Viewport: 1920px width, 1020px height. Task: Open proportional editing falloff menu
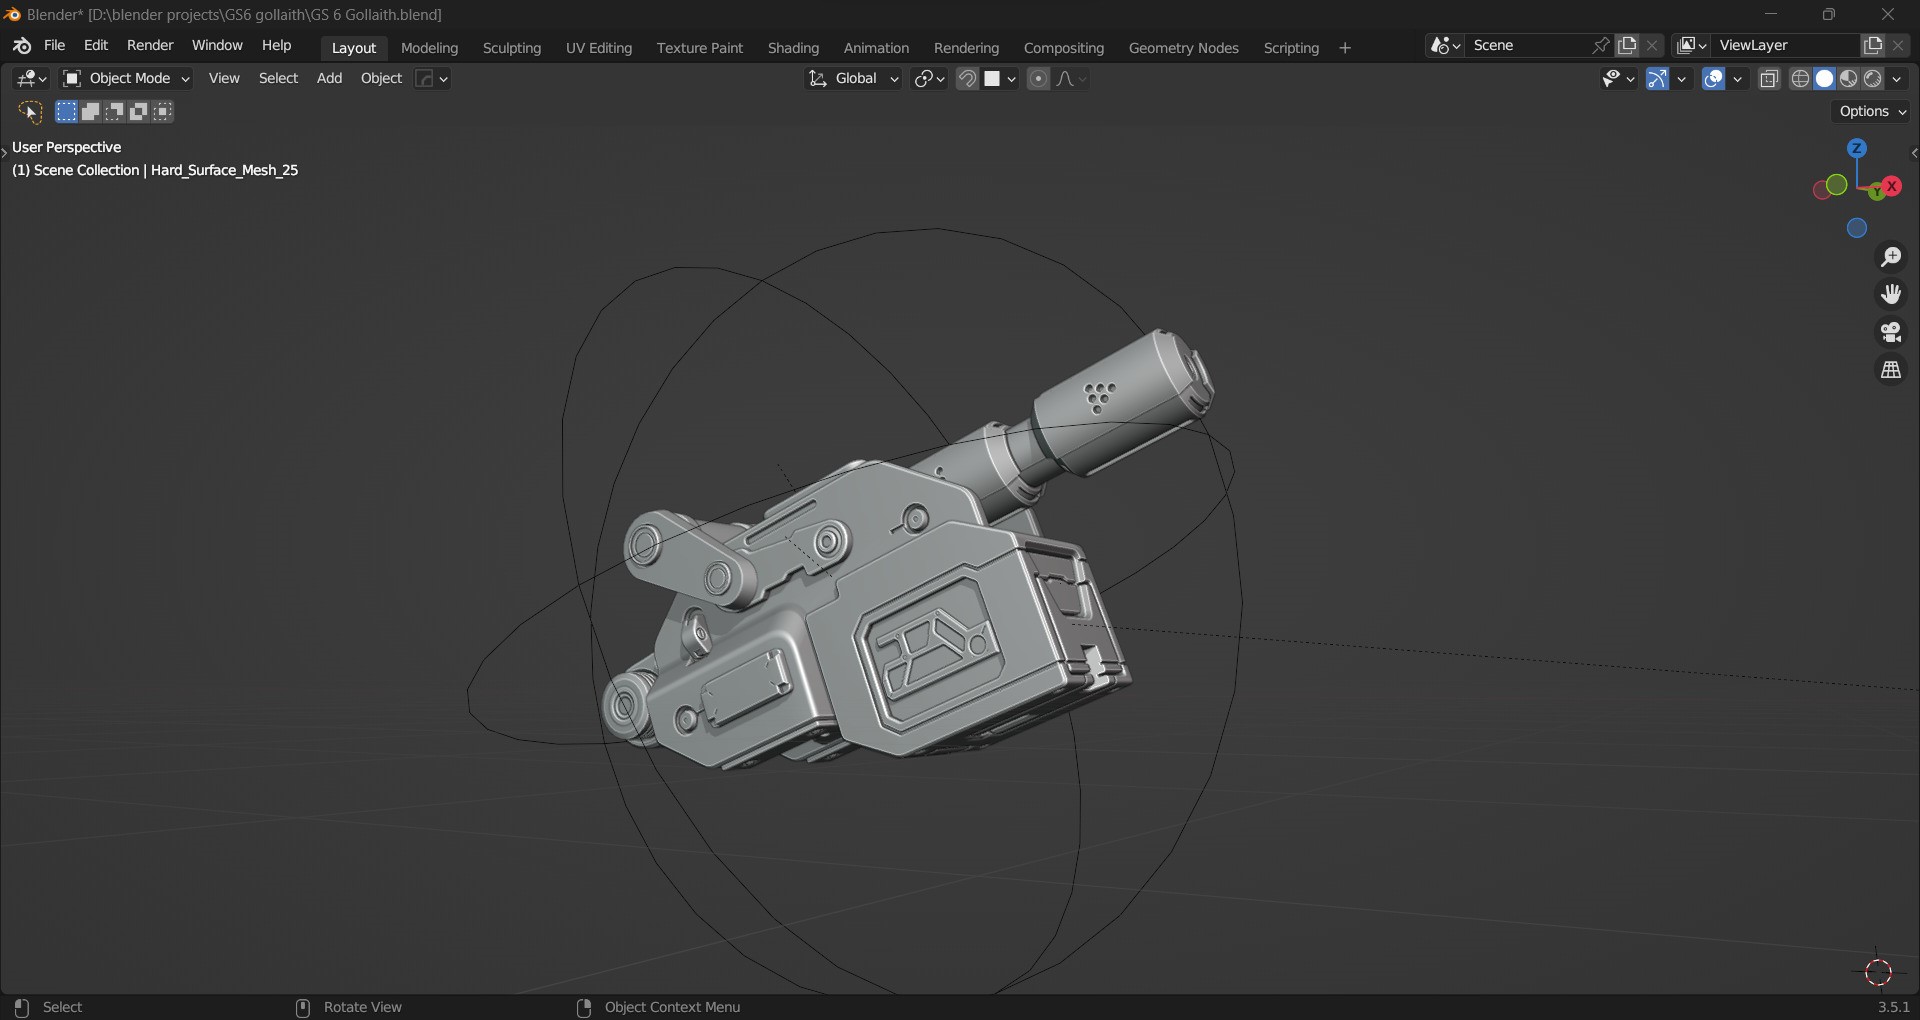[1071, 79]
